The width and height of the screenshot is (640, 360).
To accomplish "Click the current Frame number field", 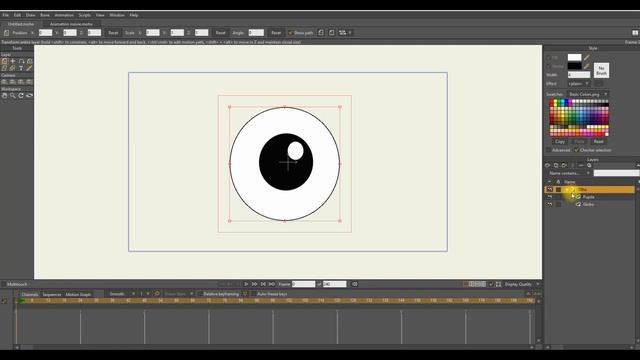I will tap(304, 284).
